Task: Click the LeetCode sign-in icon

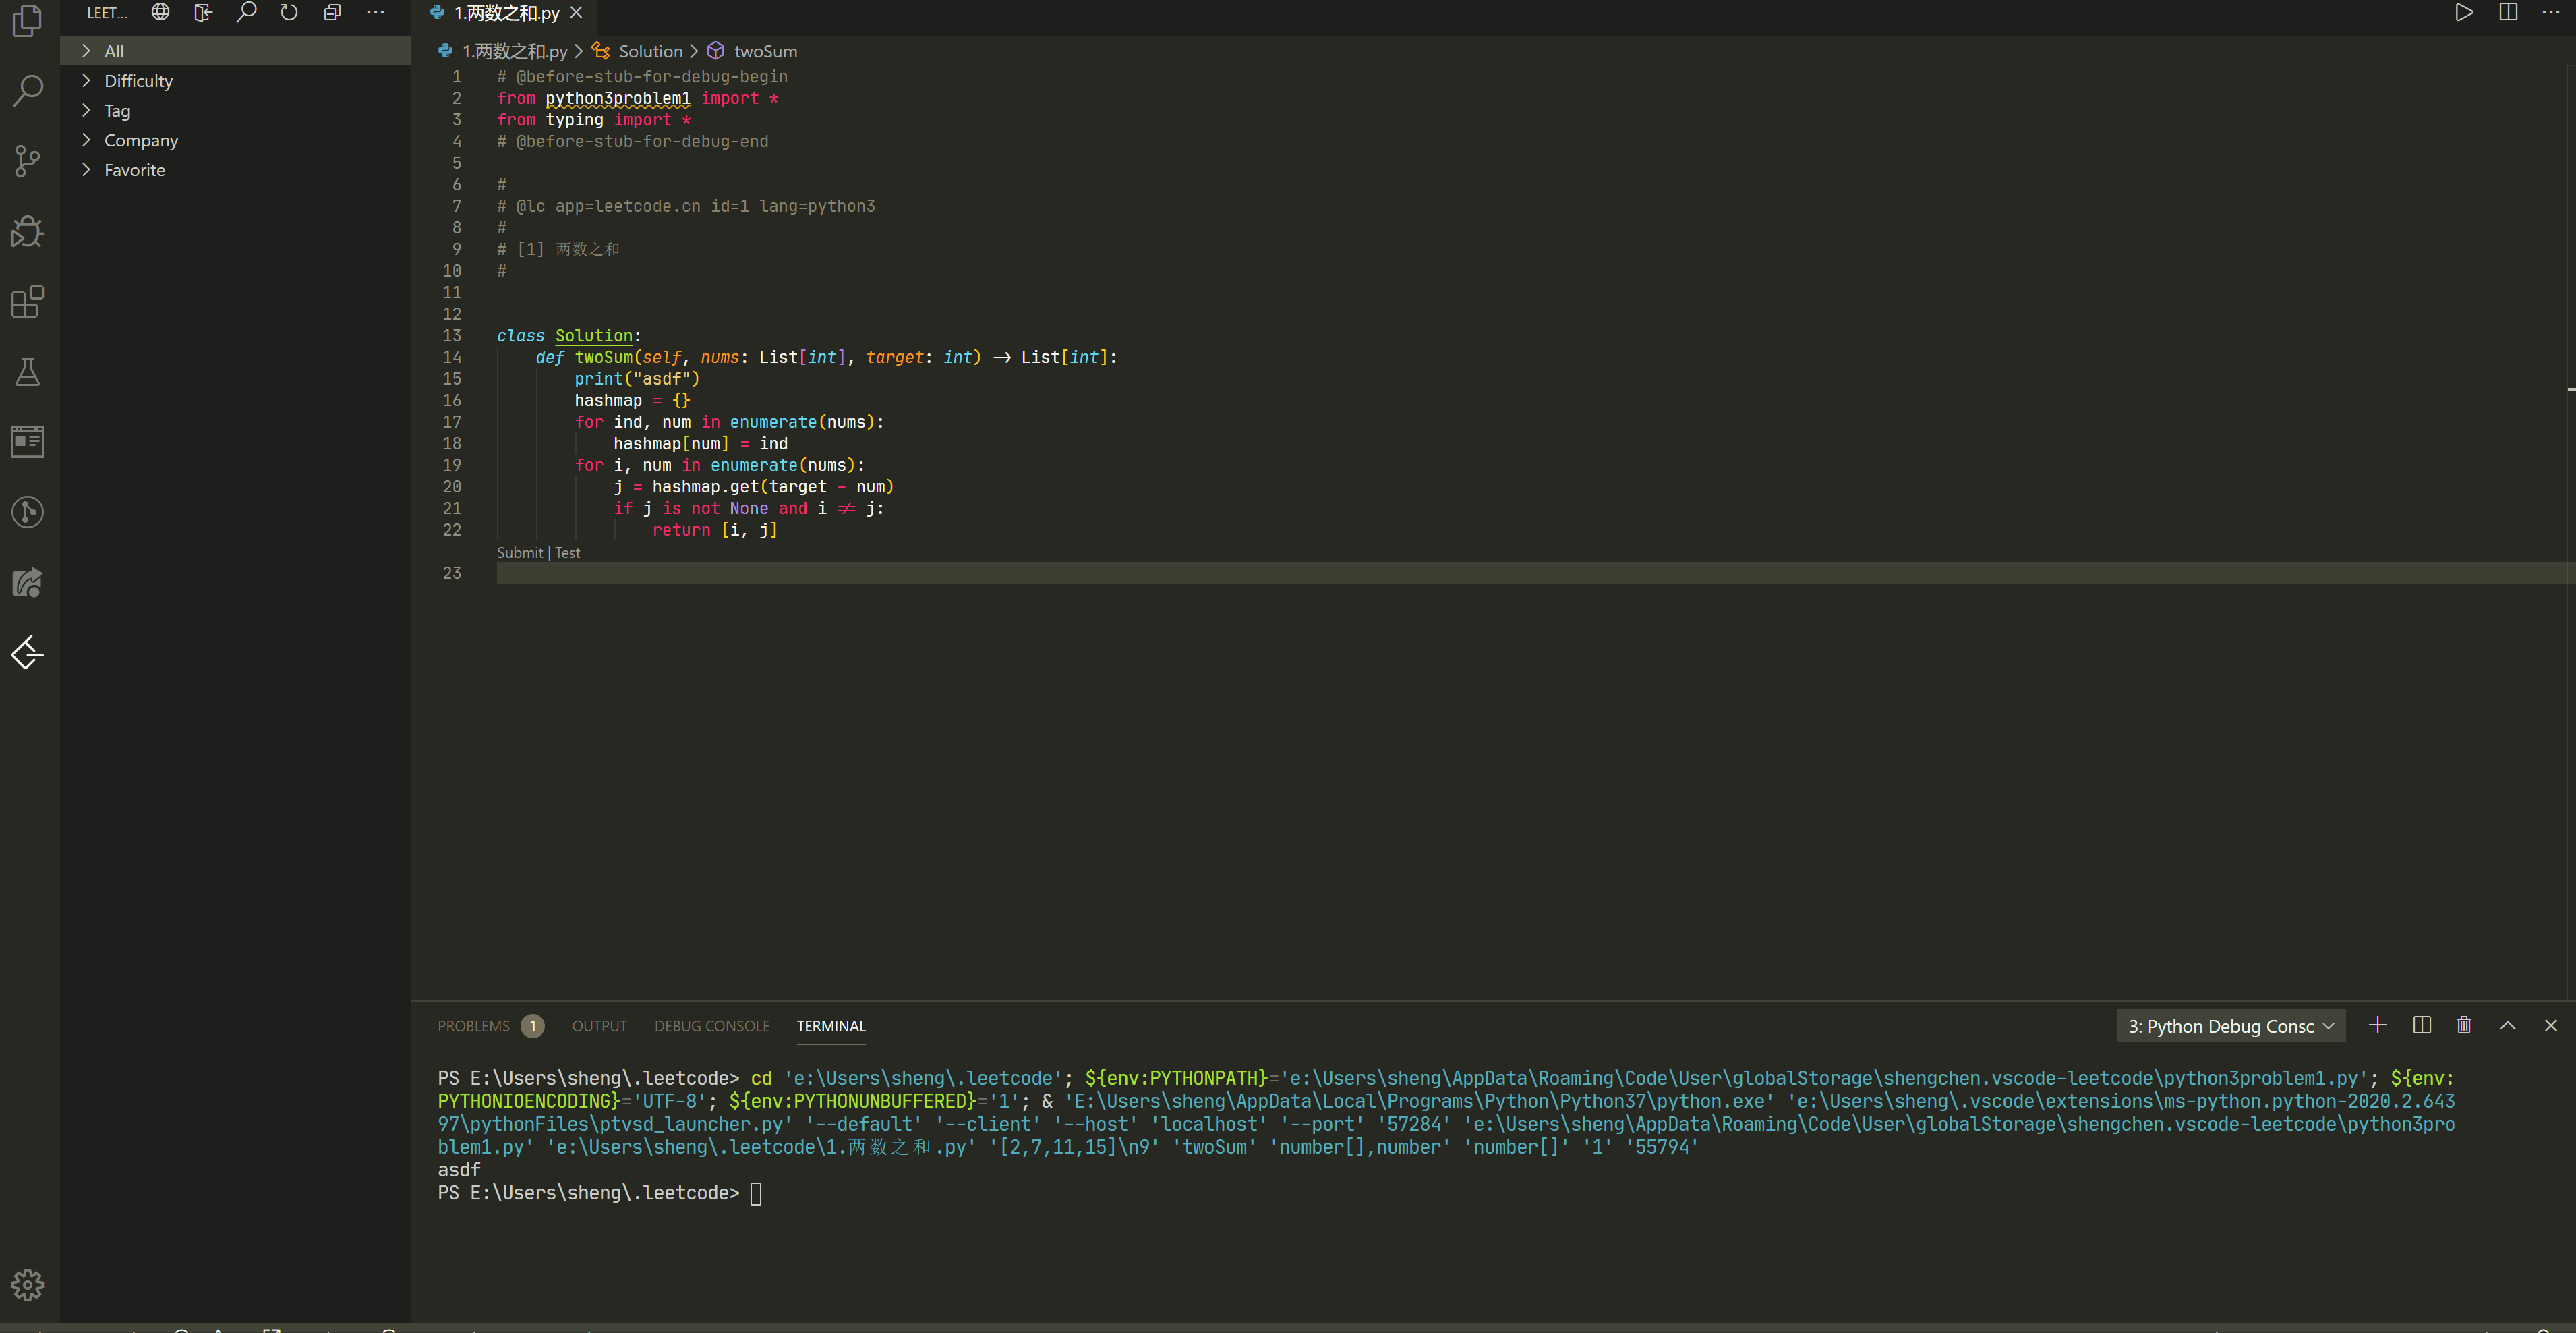Action: point(203,12)
